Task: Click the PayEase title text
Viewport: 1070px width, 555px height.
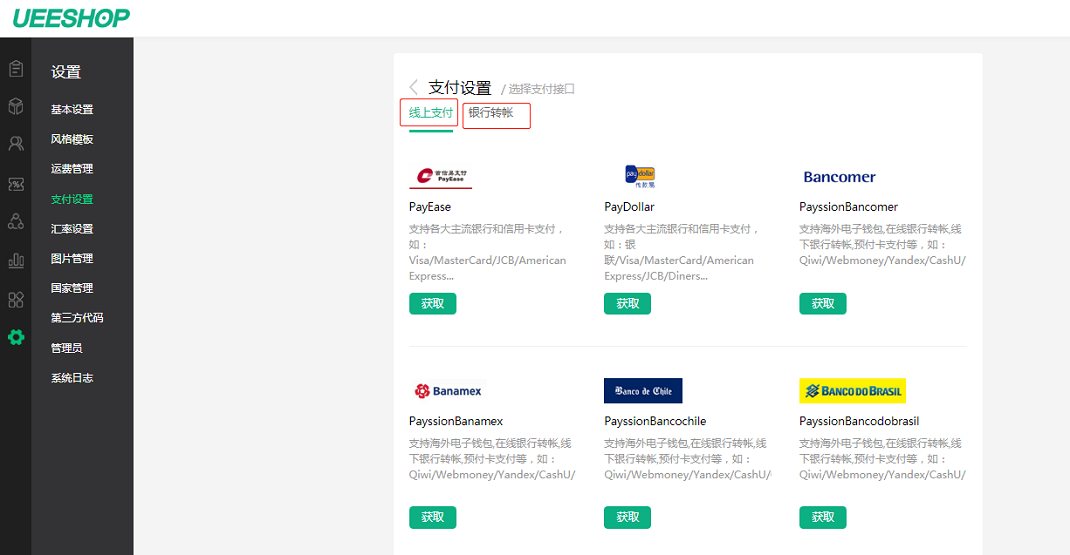Action: point(430,207)
